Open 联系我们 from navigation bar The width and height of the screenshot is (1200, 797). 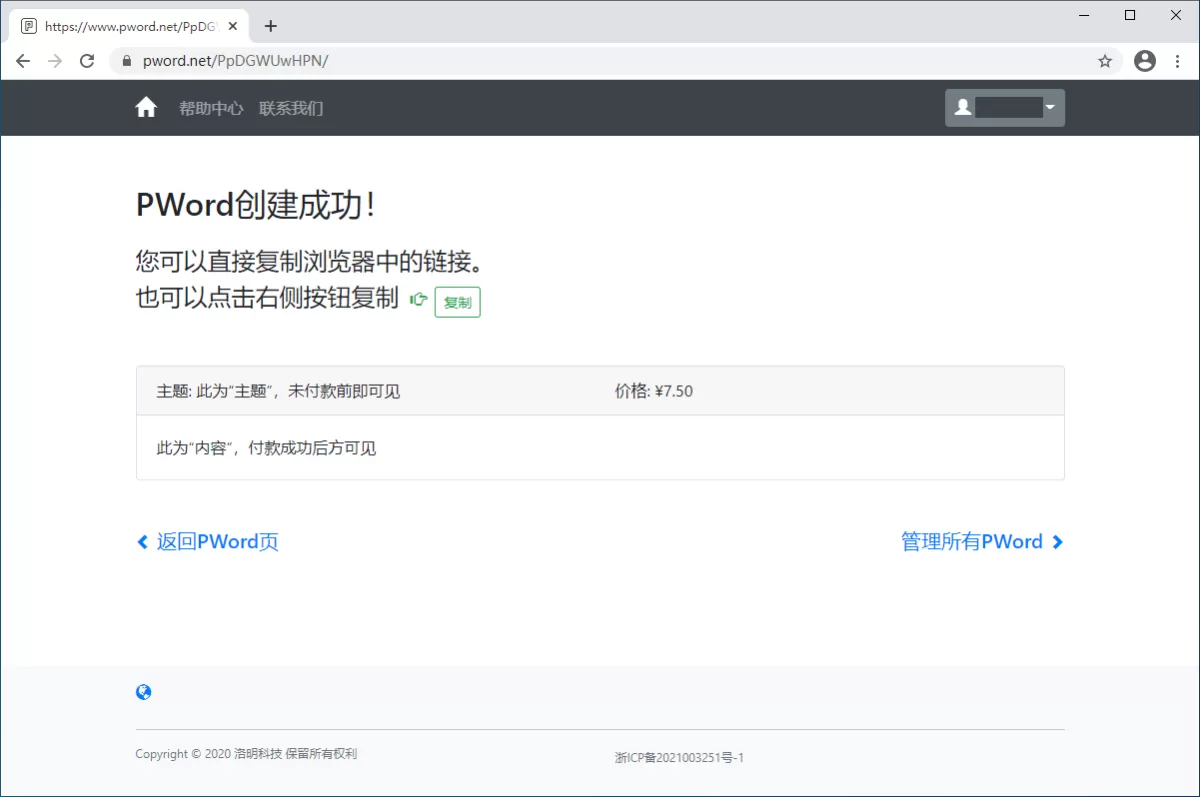291,108
